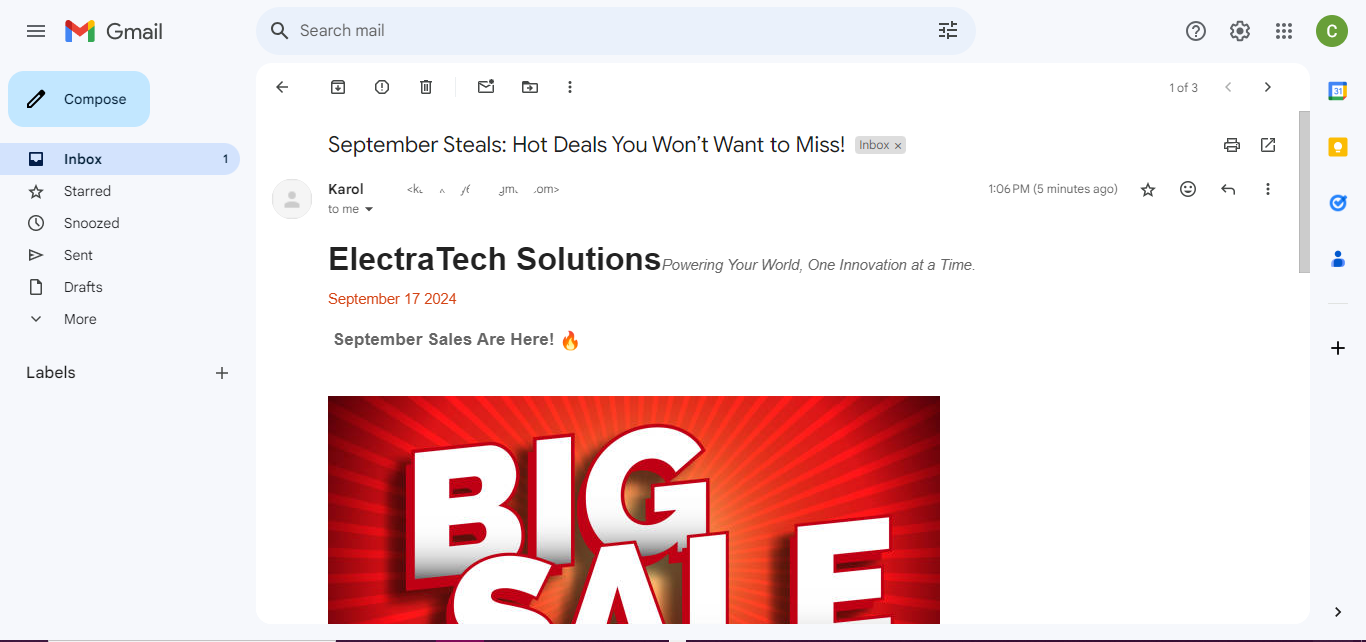Open Google Keep from the side panel

(1338, 147)
